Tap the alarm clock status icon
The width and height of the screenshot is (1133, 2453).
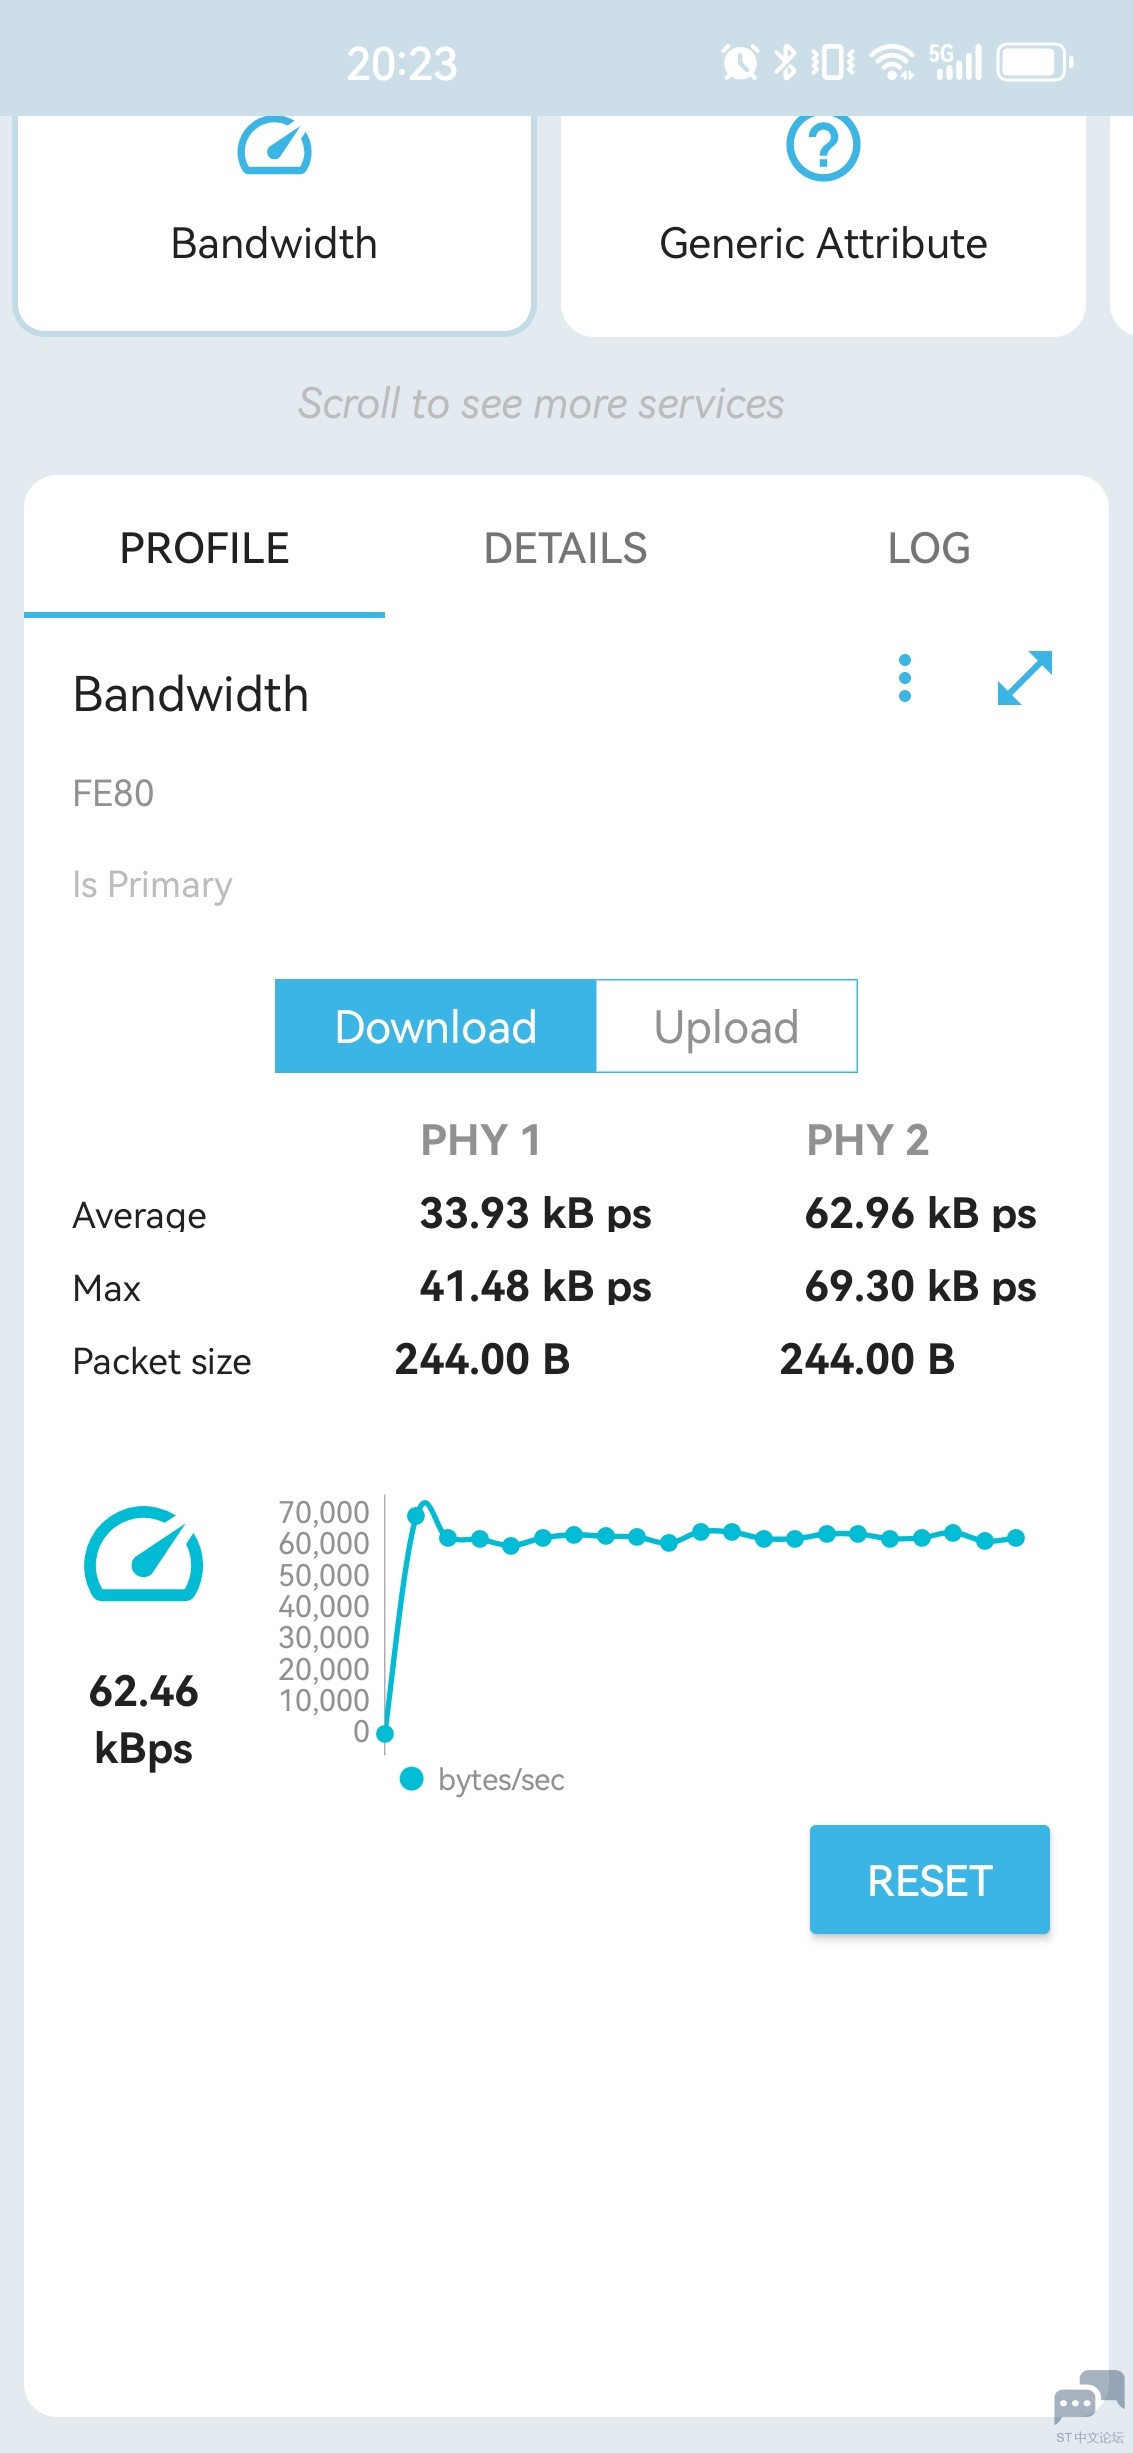pos(740,62)
